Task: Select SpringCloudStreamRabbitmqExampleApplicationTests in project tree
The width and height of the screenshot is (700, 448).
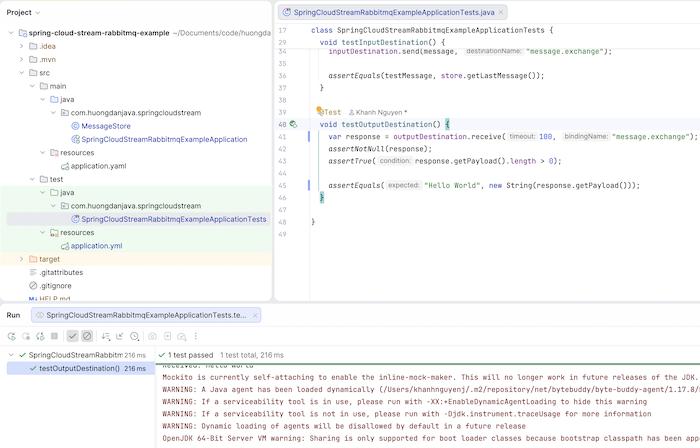Action: point(138,219)
